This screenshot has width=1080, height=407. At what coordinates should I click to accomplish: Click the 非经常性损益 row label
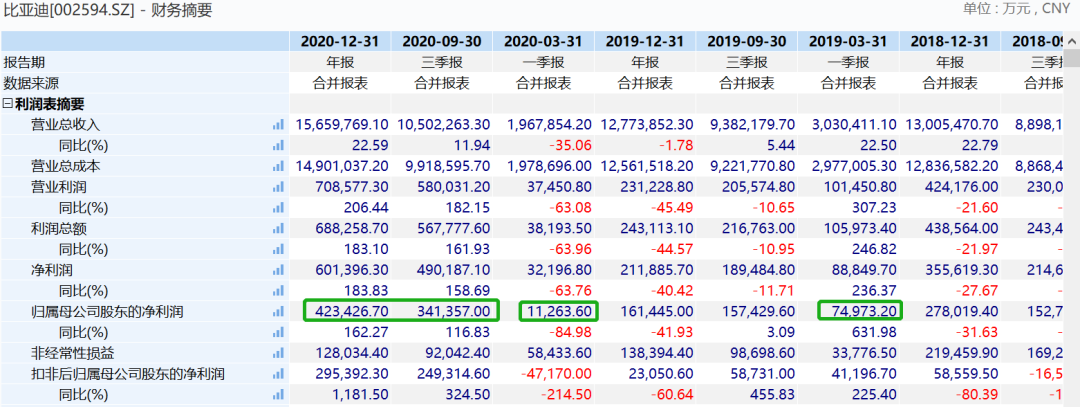click(72, 353)
